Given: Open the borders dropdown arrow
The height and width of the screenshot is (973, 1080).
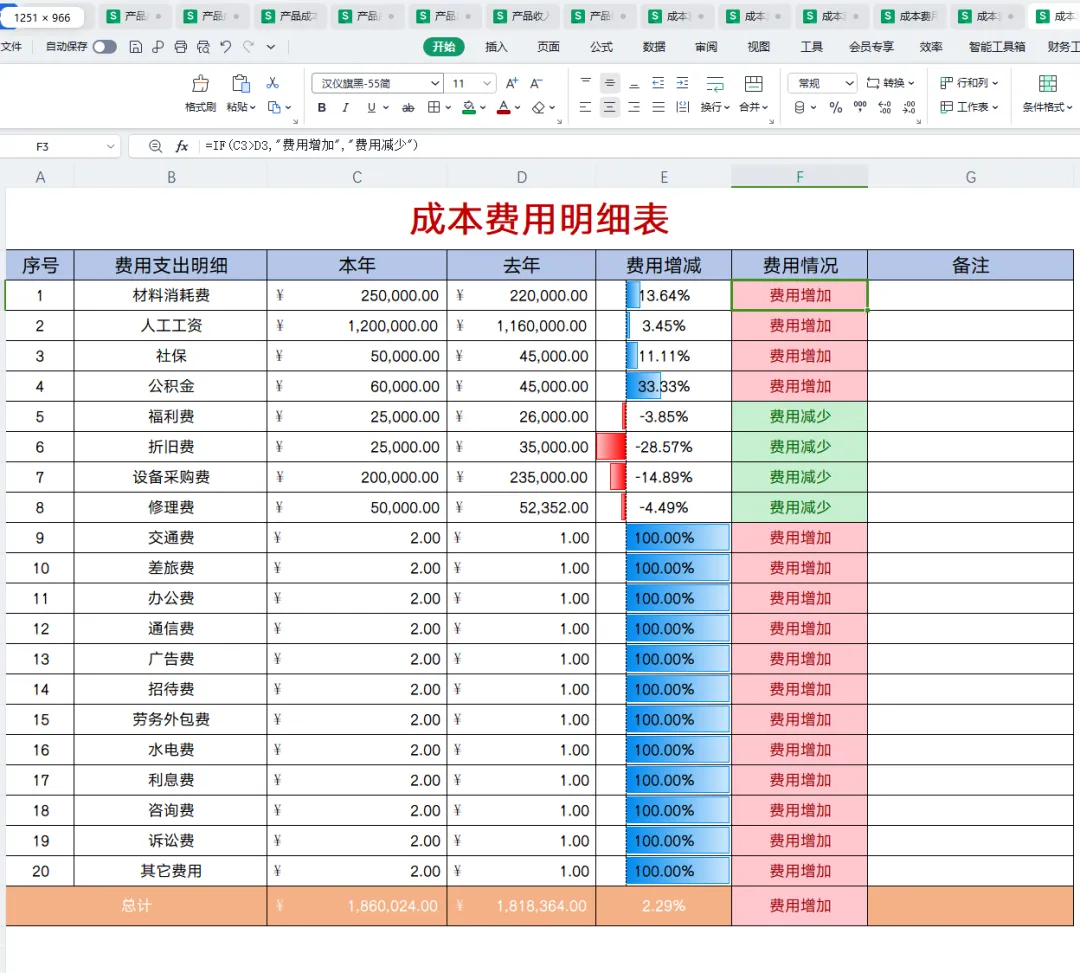Looking at the screenshot, I should click(448, 107).
